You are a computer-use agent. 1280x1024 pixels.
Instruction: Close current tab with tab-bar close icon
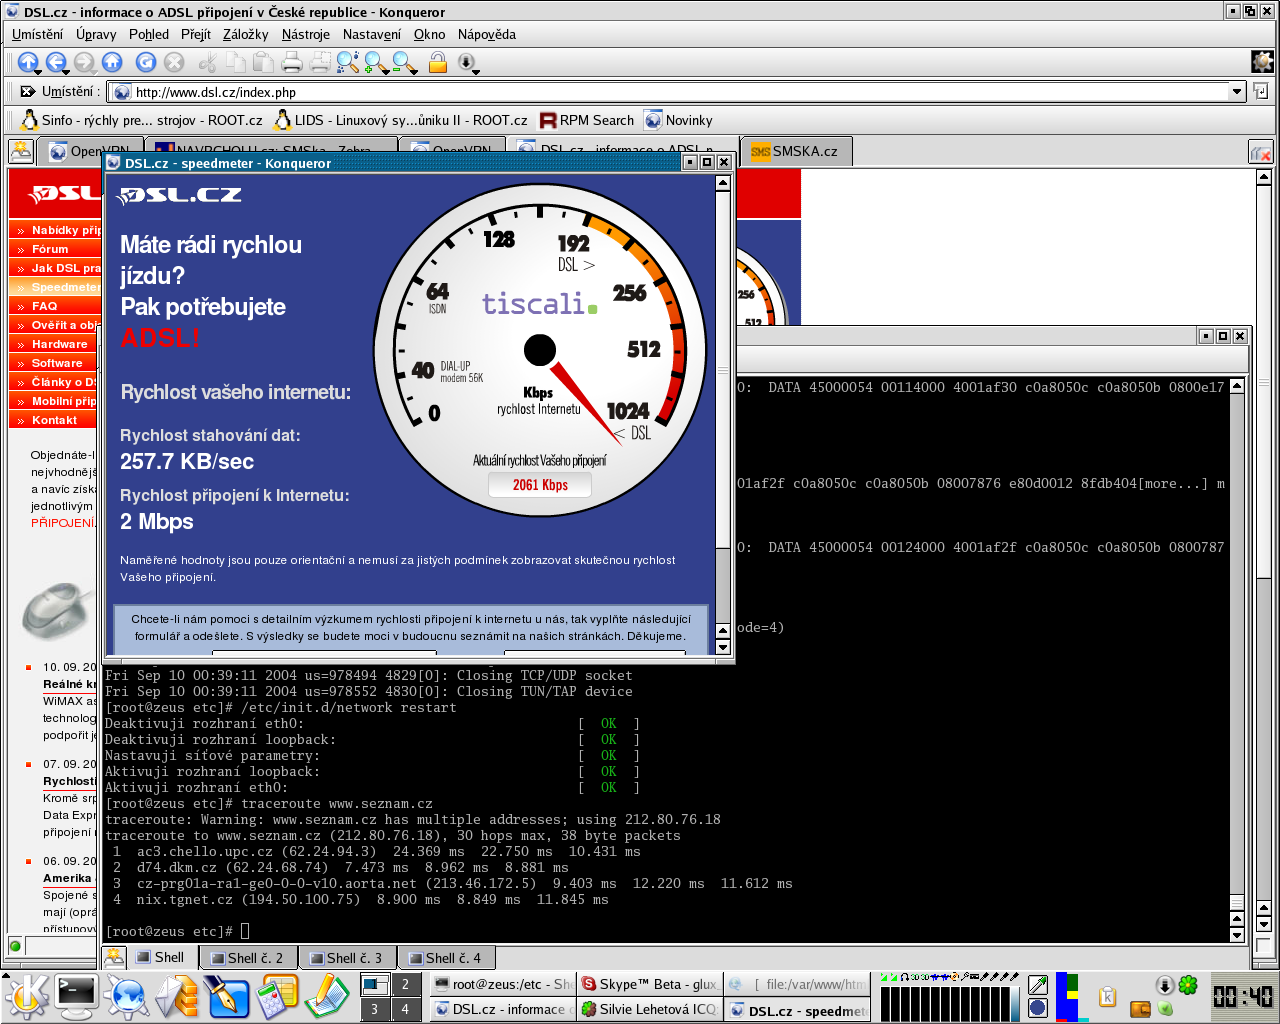click(x=1261, y=152)
